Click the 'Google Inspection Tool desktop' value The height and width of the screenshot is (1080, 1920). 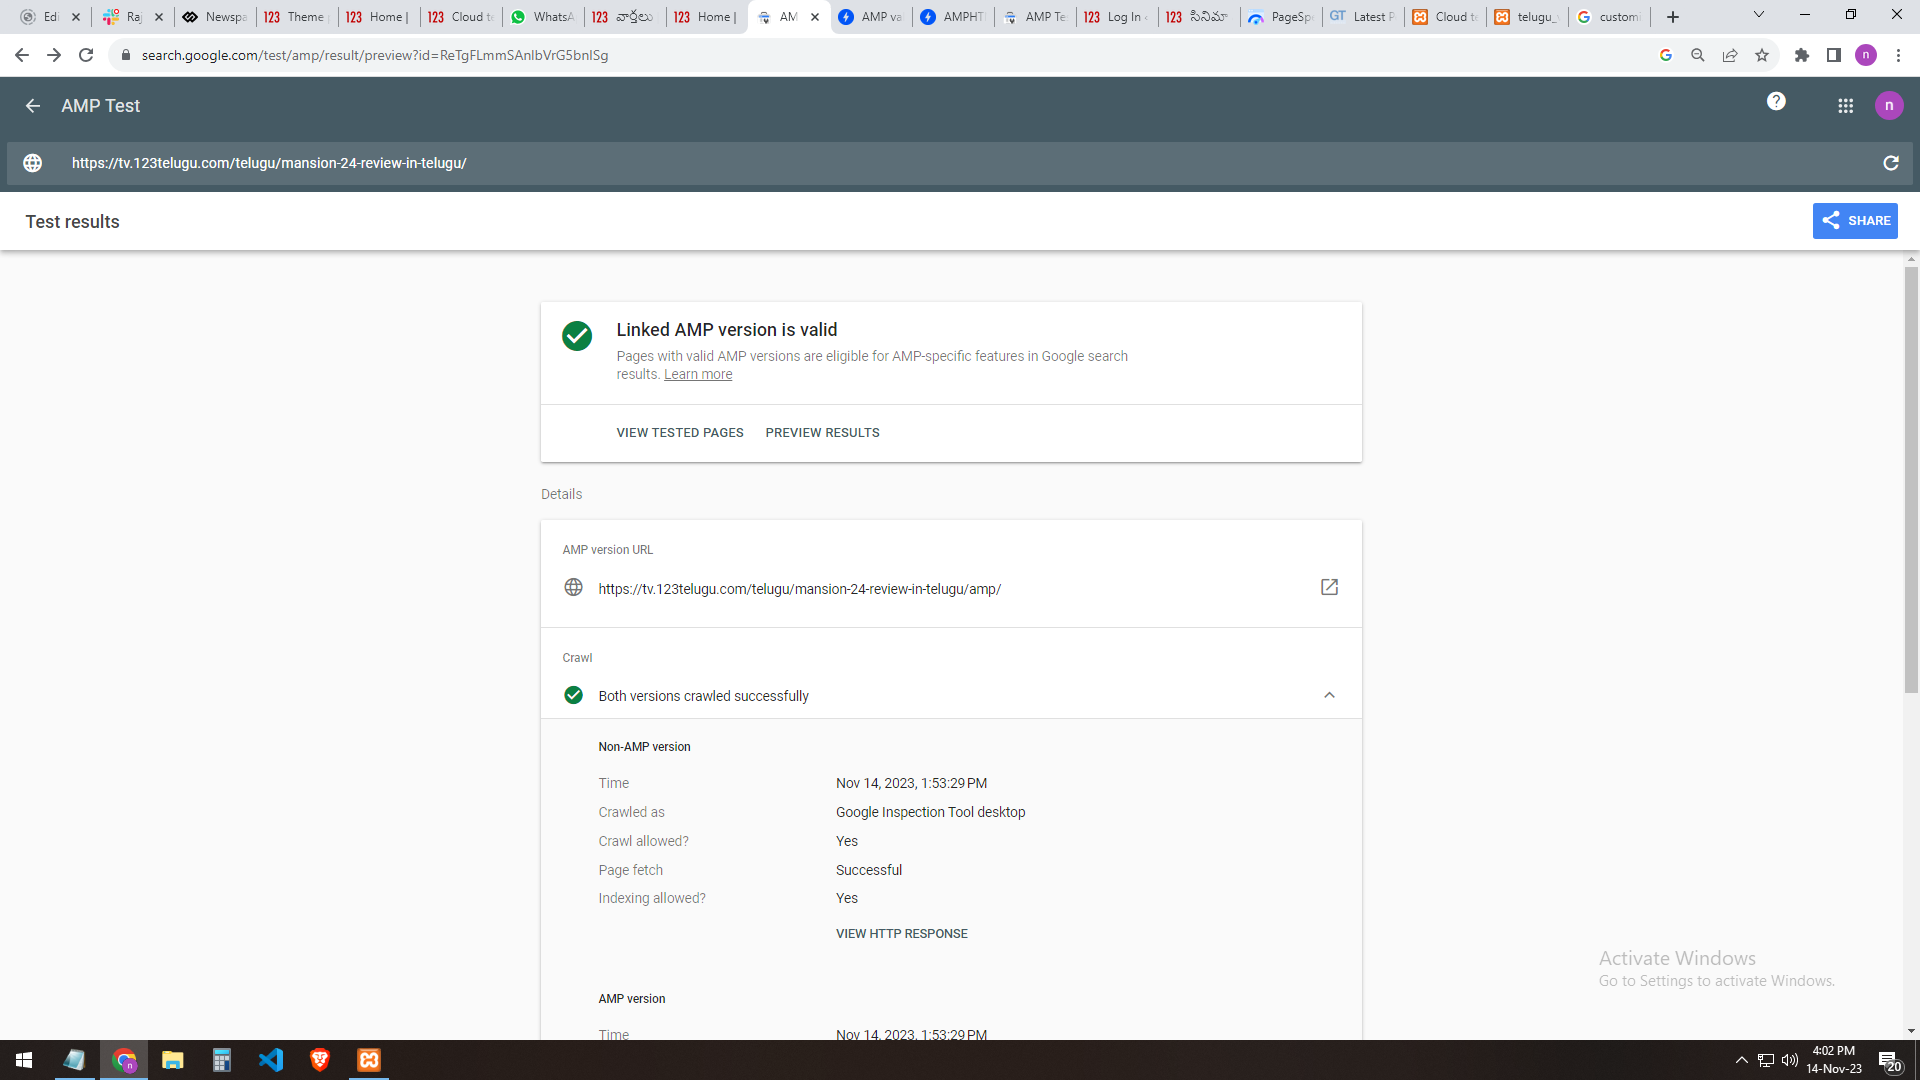(930, 812)
